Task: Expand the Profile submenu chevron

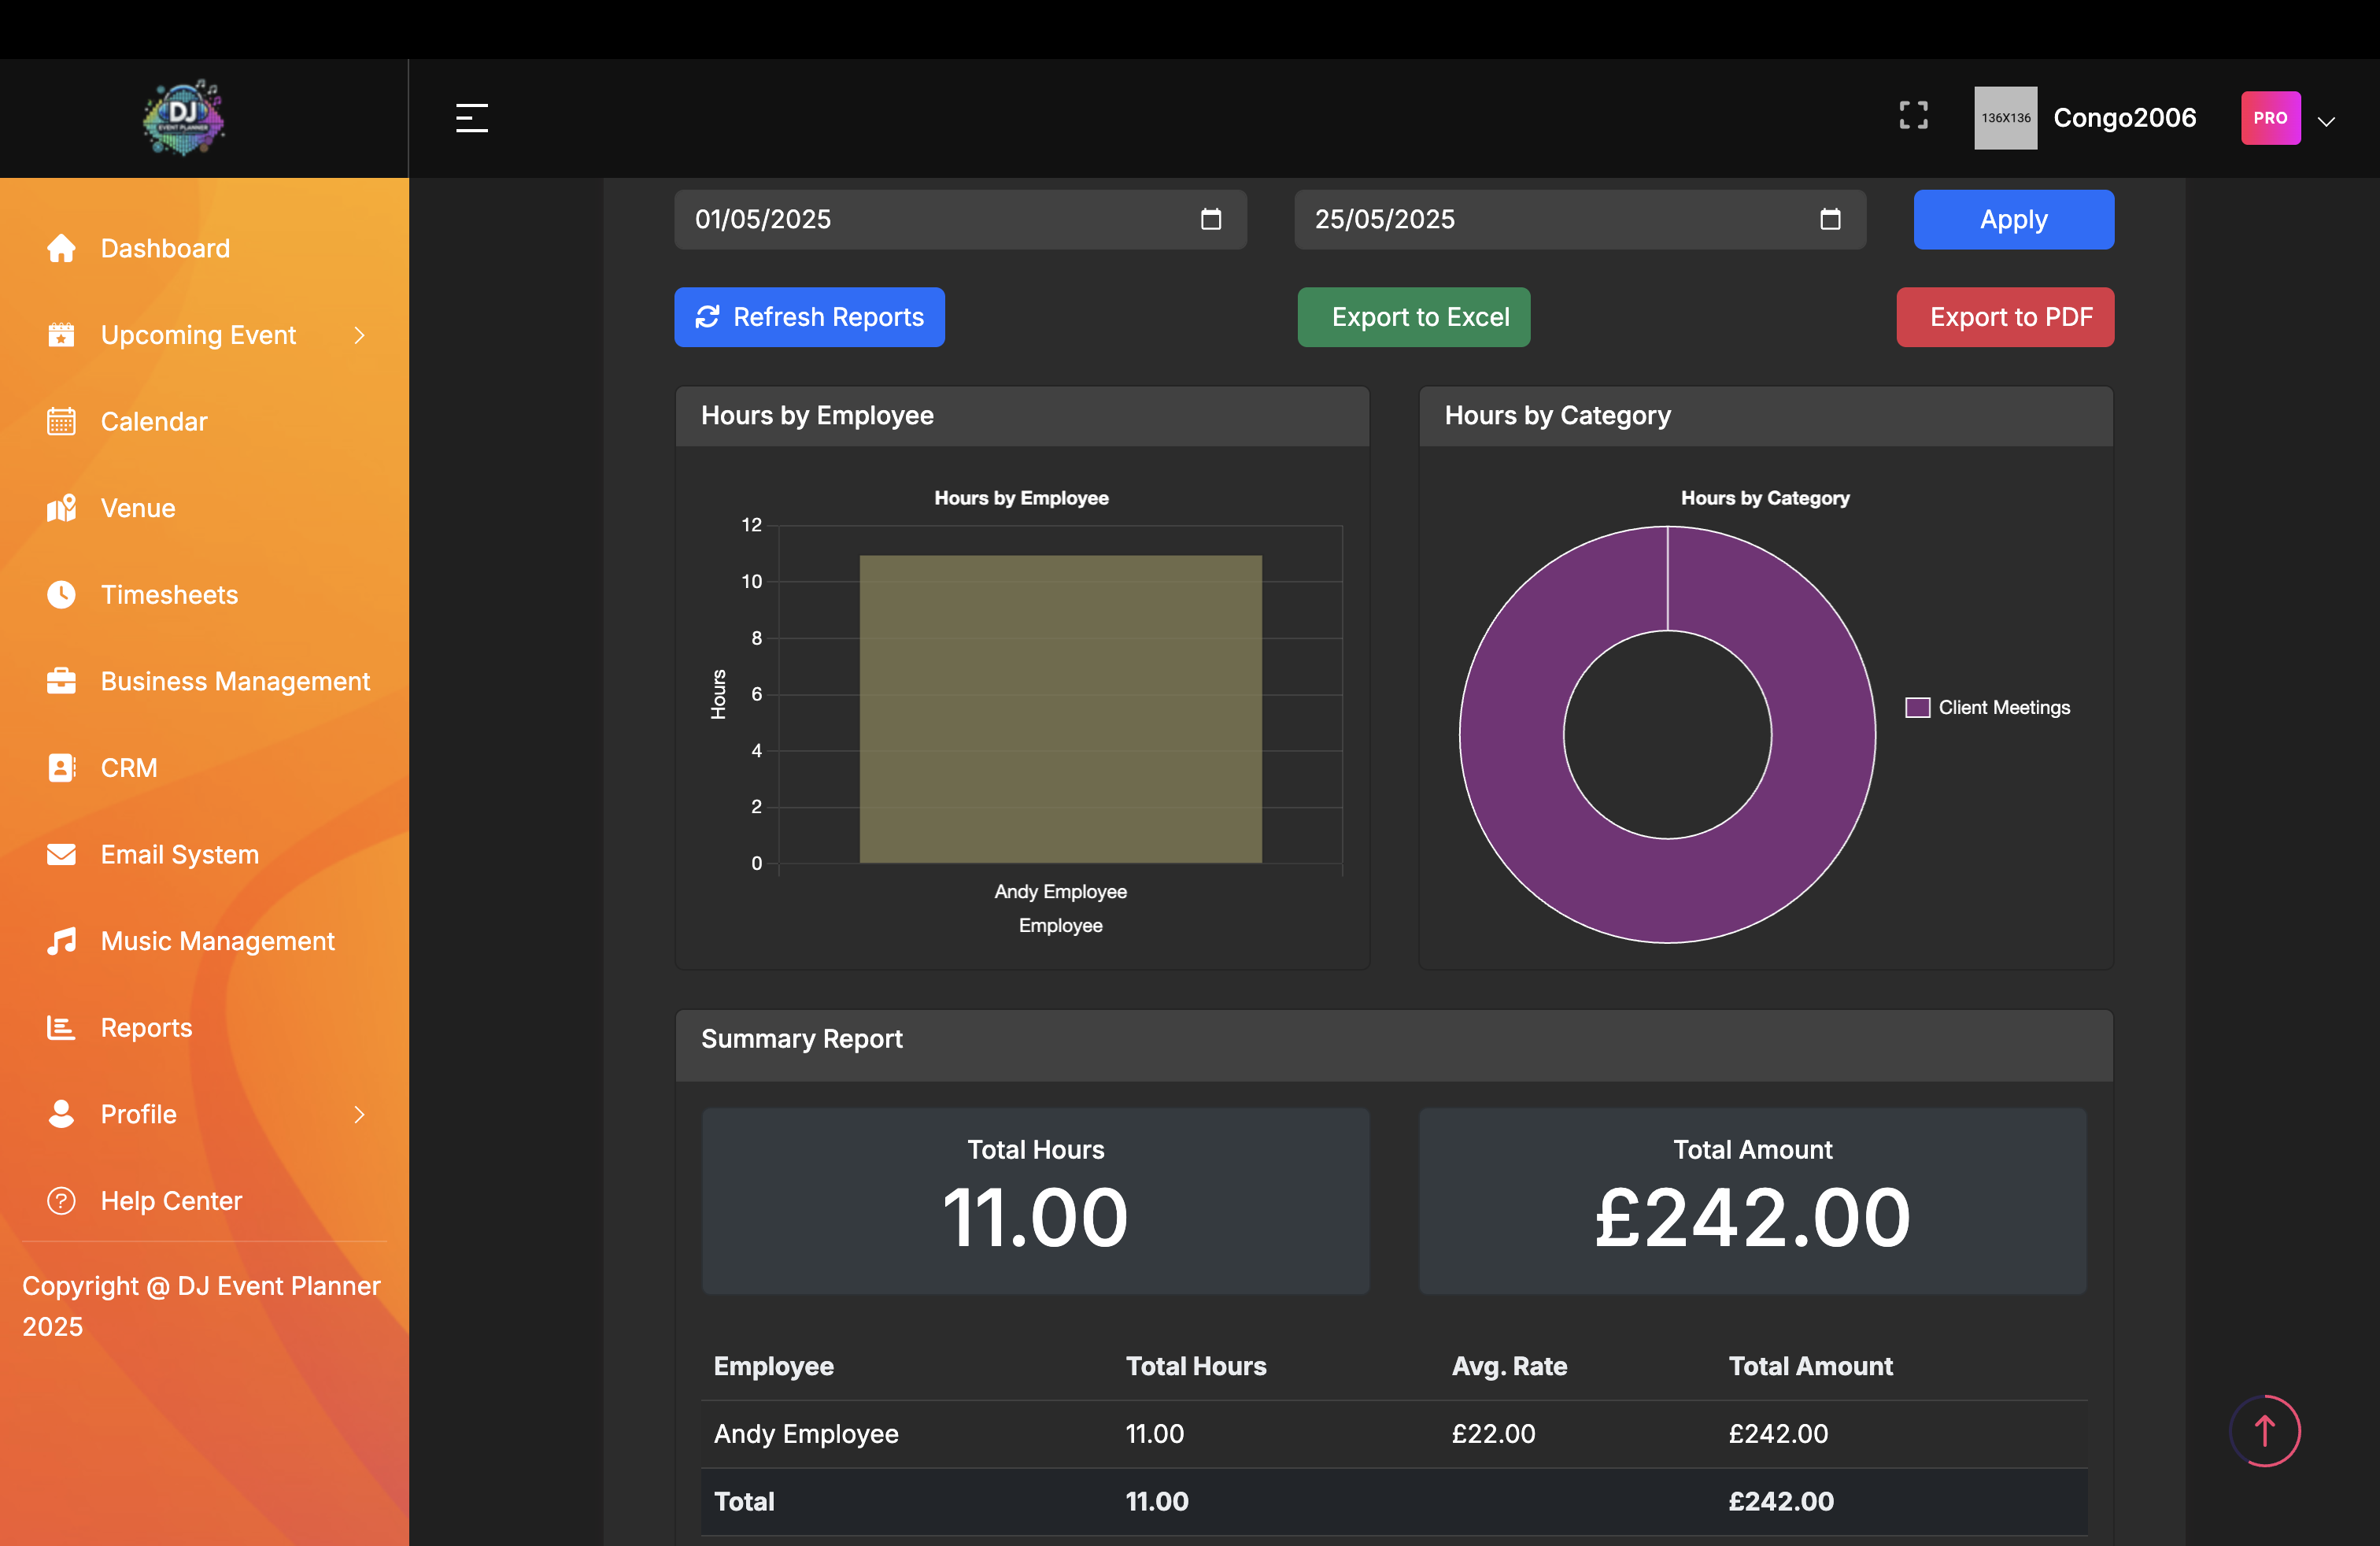Action: pos(360,1114)
